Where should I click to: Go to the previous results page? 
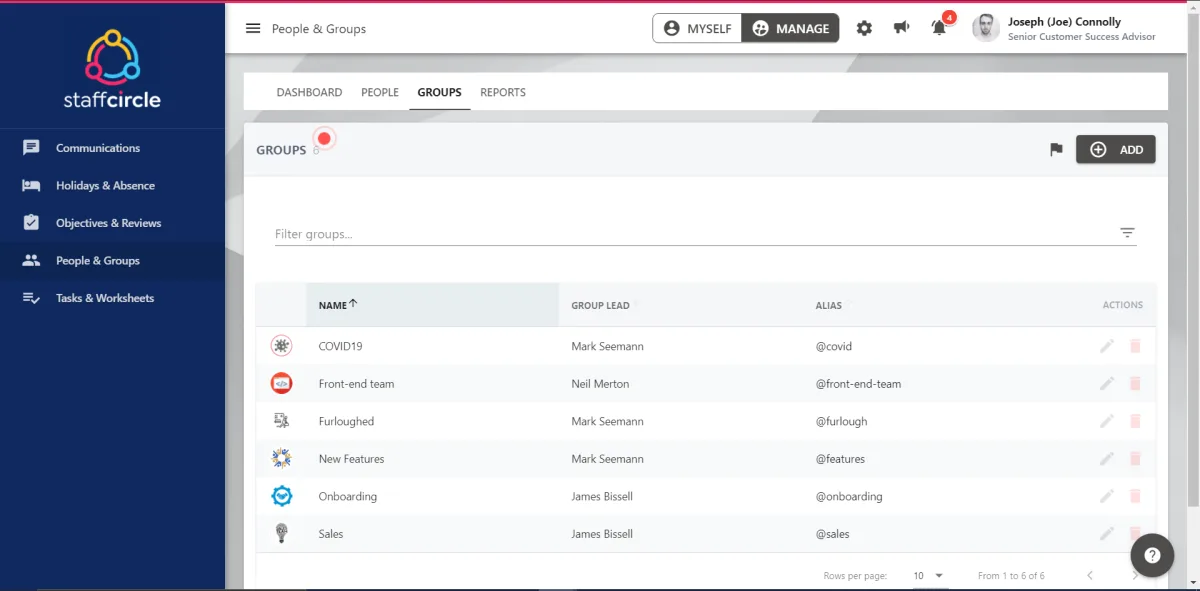tap(1089, 576)
